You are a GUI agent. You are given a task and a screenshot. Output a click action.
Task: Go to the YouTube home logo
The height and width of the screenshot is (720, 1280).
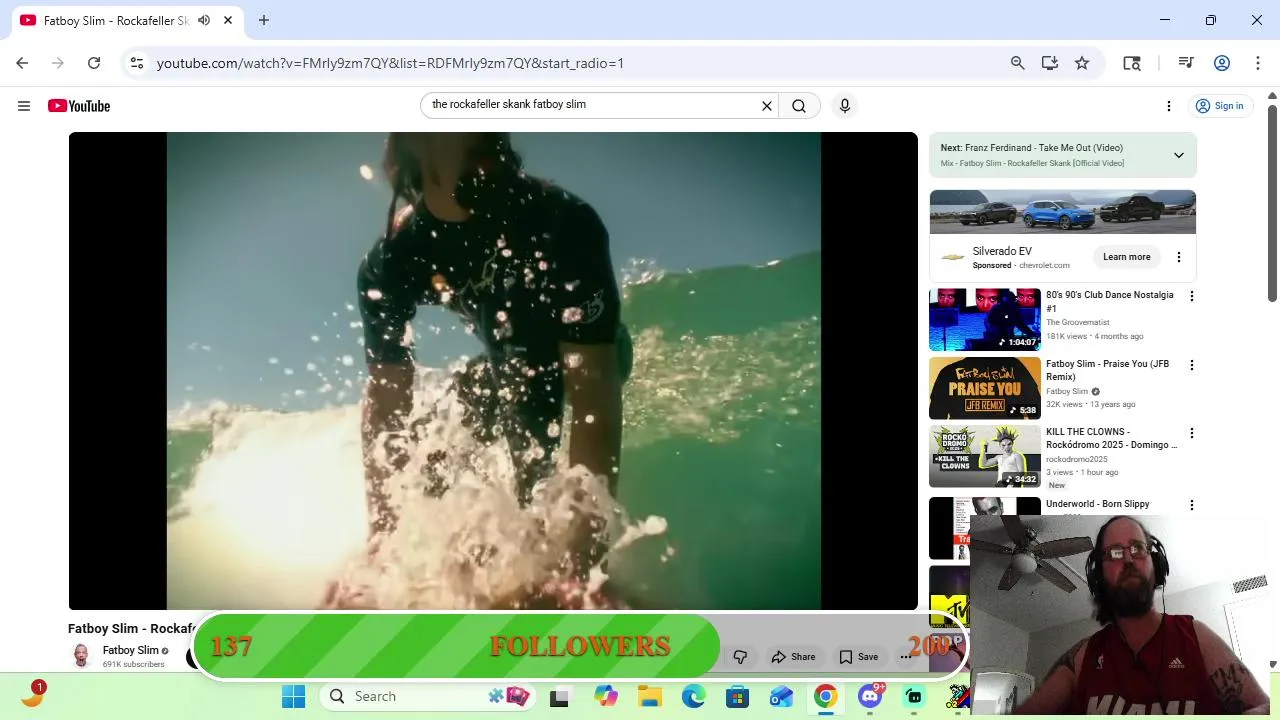pyautogui.click(x=79, y=106)
